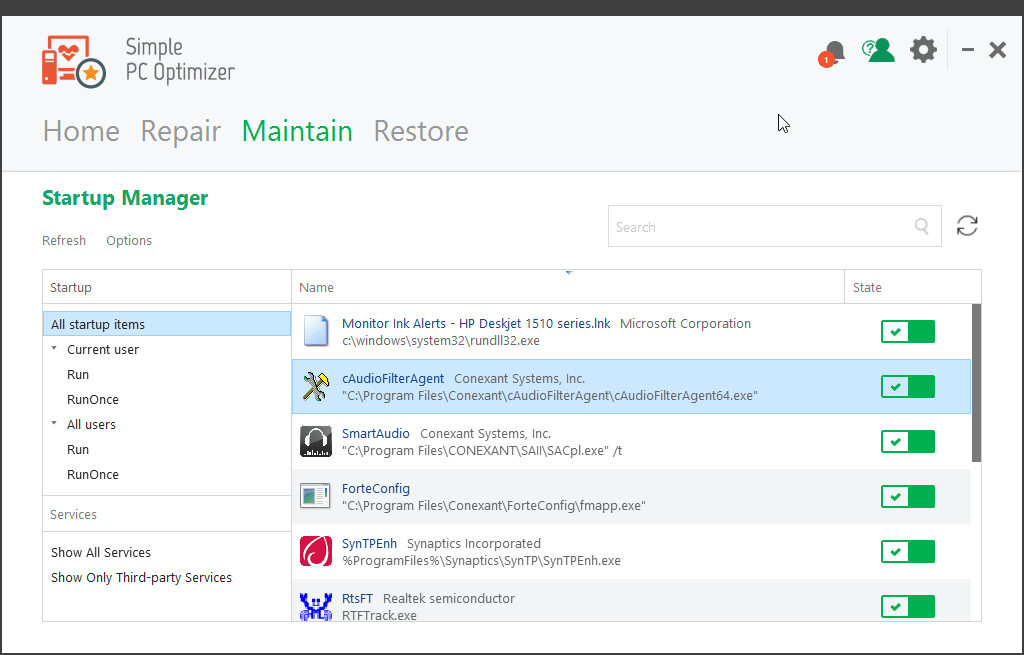The image size is (1024, 655).
Task: Open the user account help icon
Action: [879, 50]
